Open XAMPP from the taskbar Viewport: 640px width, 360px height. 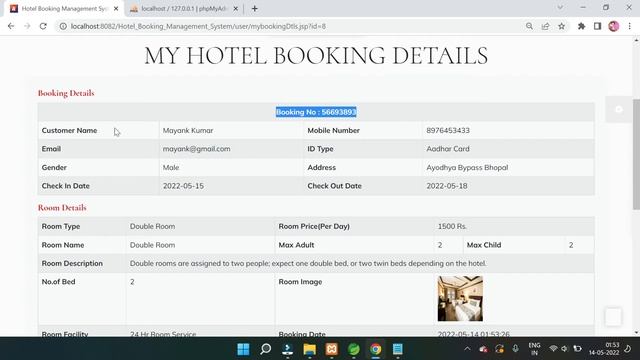332,349
